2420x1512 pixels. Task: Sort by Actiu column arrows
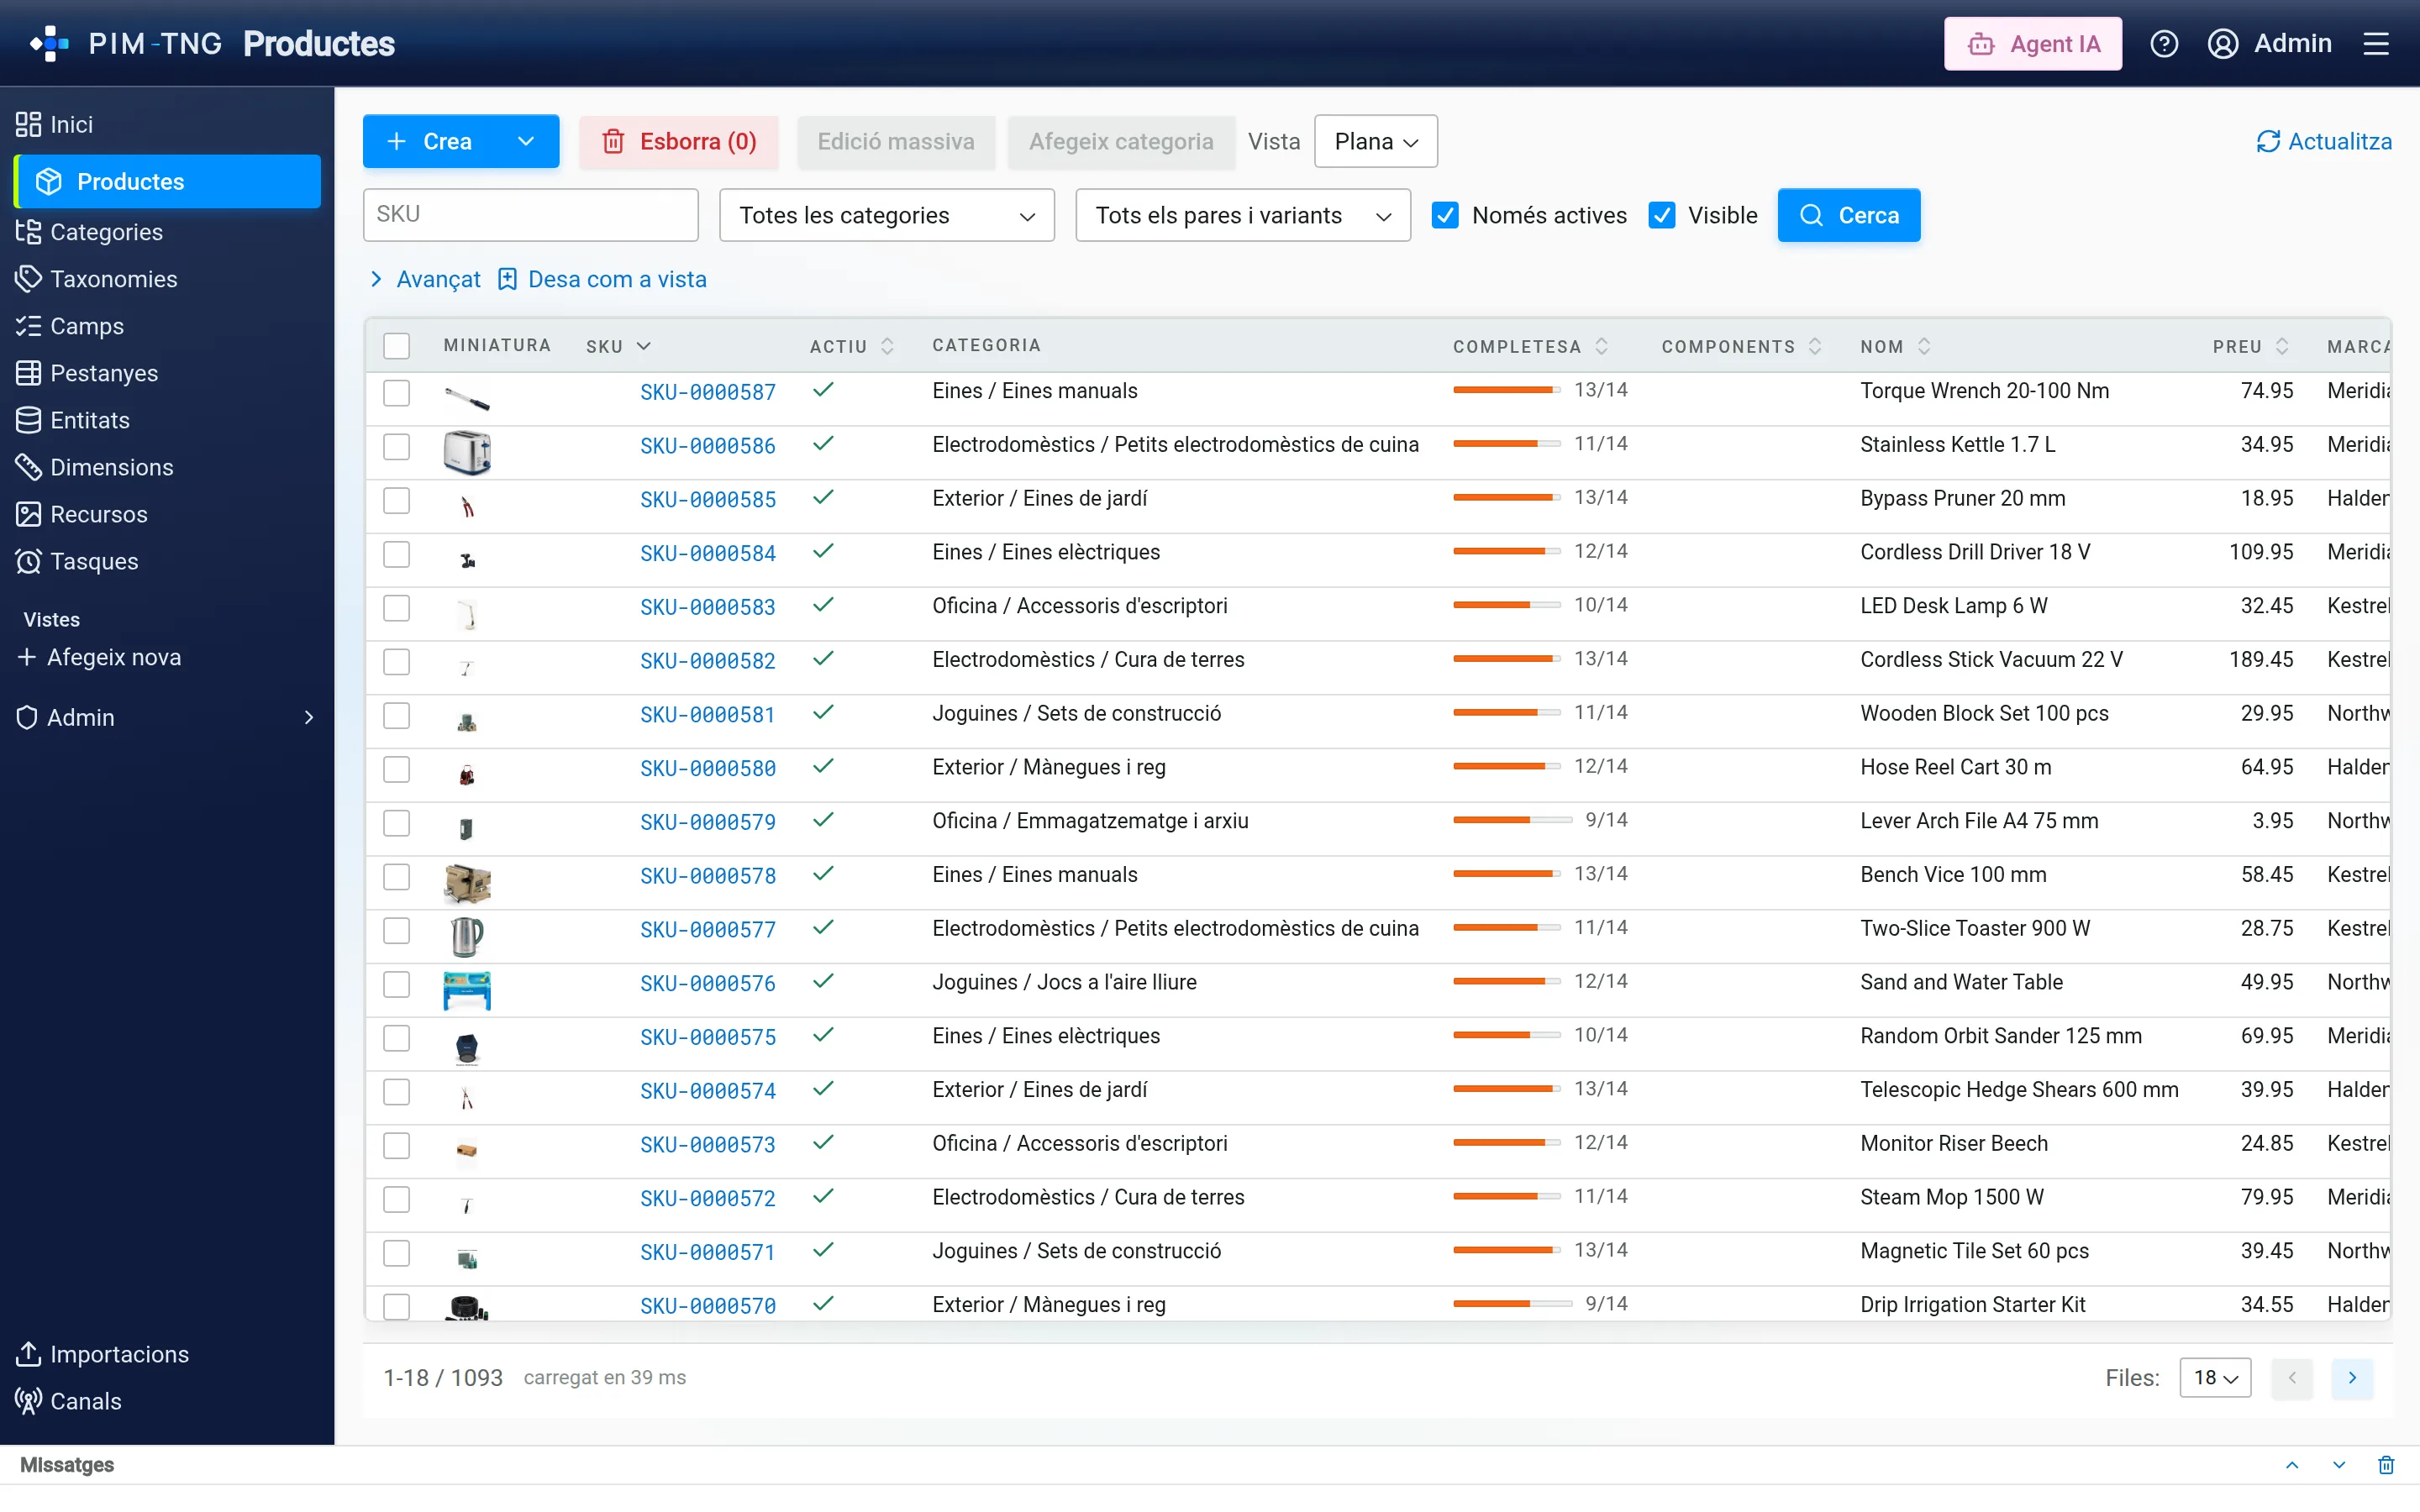click(887, 346)
